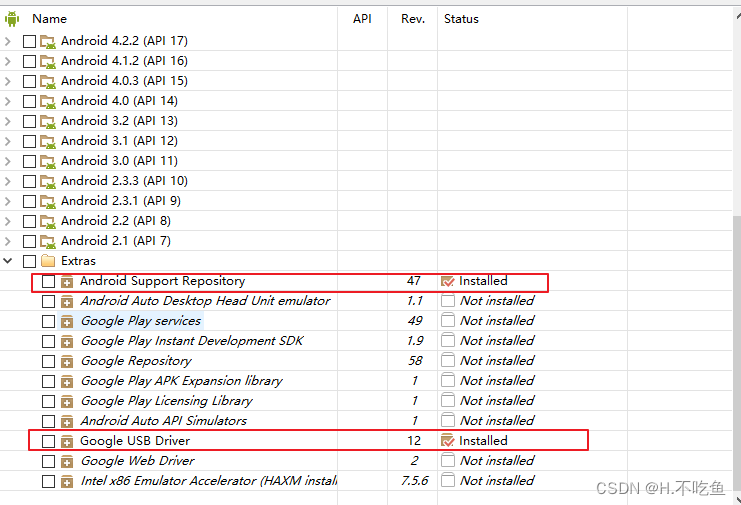
Task: Click package icon of Android Support Repository
Action: coord(67,282)
